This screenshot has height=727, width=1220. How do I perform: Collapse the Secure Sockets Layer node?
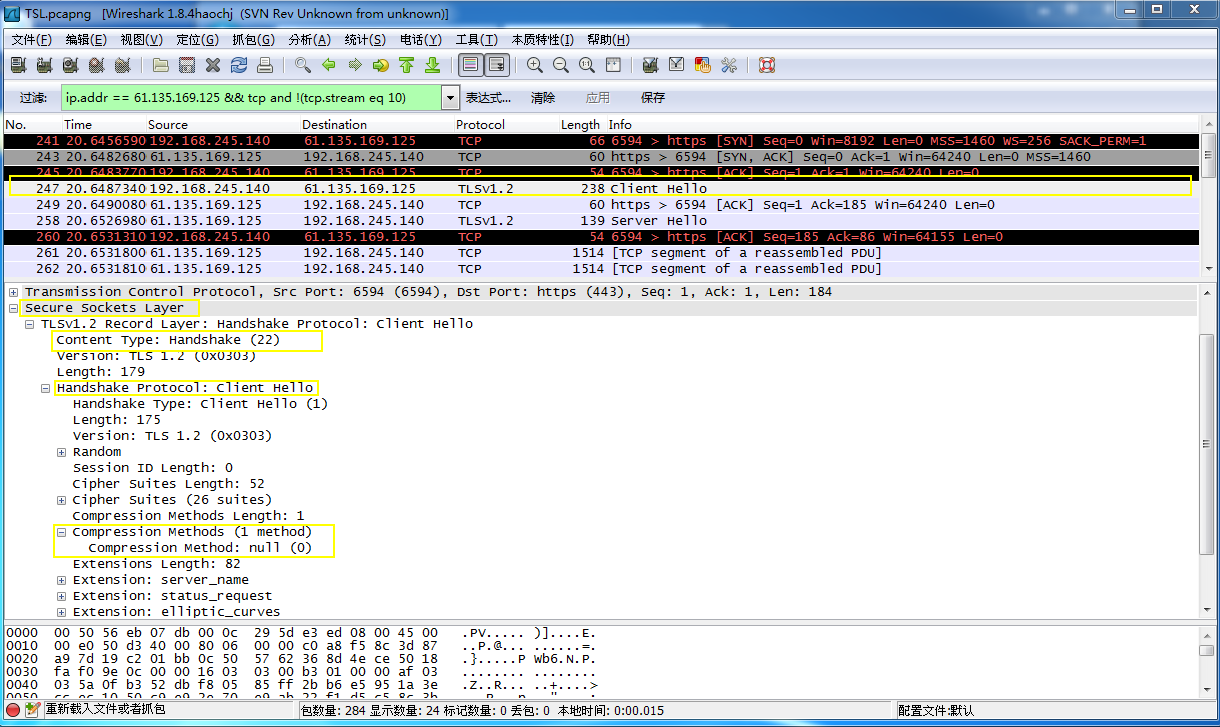(x=13, y=308)
